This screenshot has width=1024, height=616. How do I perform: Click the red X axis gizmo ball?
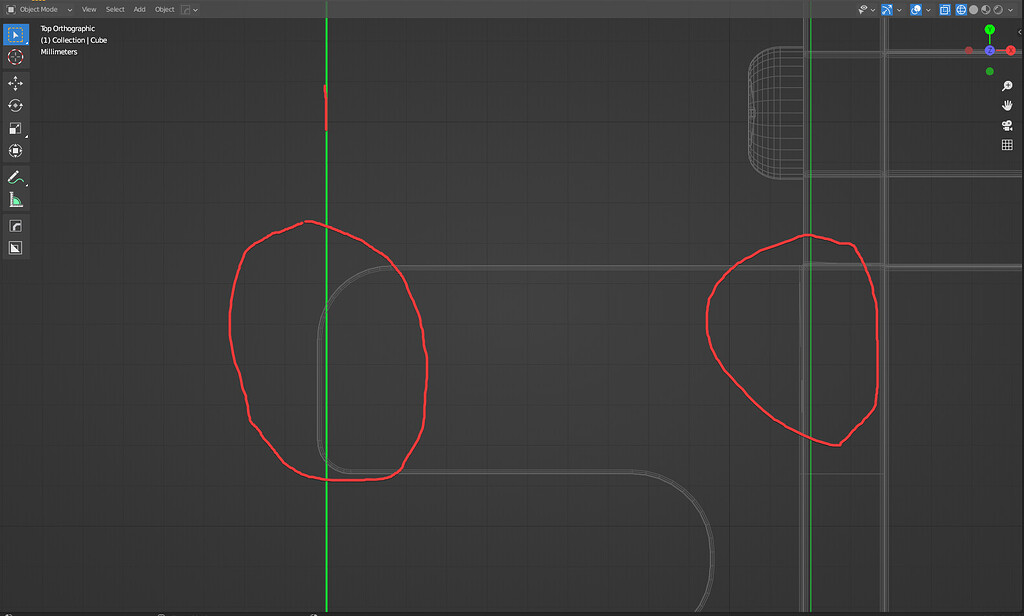[1010, 50]
